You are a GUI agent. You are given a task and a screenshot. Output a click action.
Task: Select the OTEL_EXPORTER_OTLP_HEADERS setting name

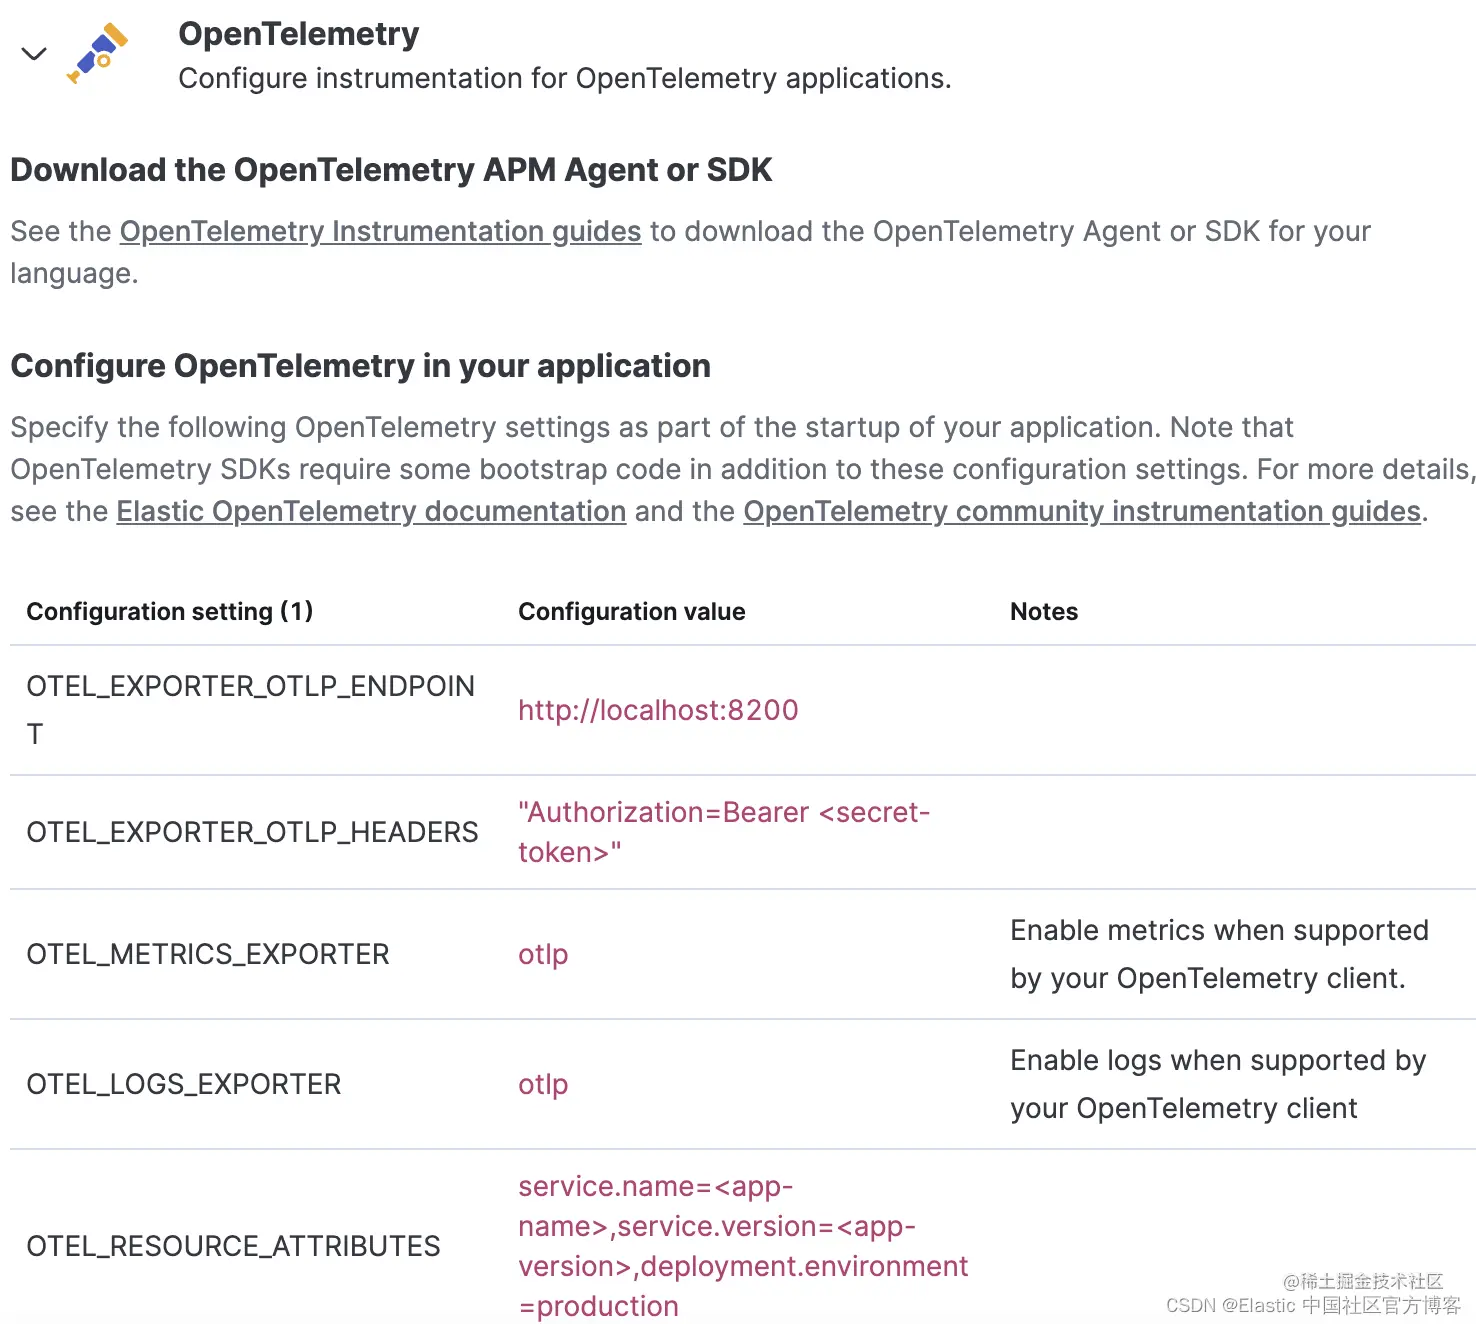252,832
